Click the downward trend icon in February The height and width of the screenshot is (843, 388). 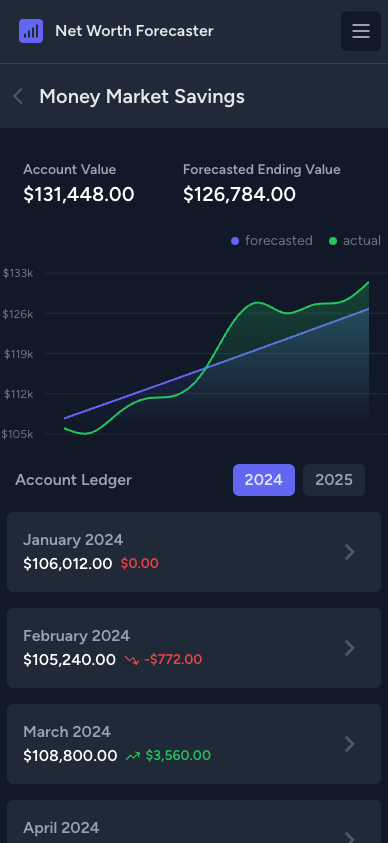click(x=132, y=660)
